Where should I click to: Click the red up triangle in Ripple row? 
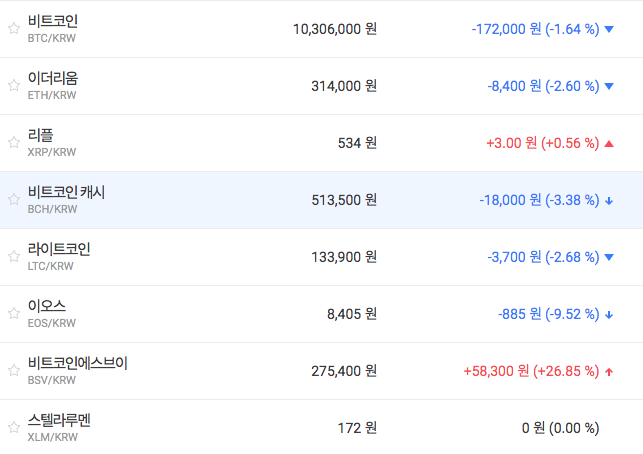coord(609,143)
